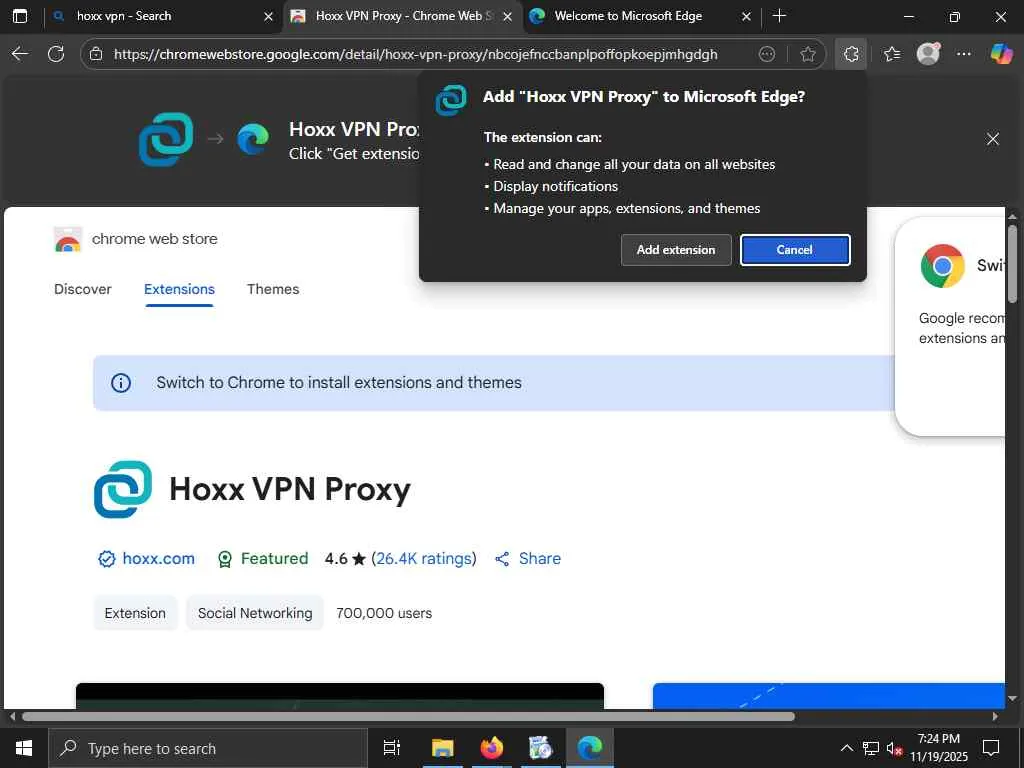Open the notification center icon
Viewport: 1024px width, 768px height.
[991, 748]
